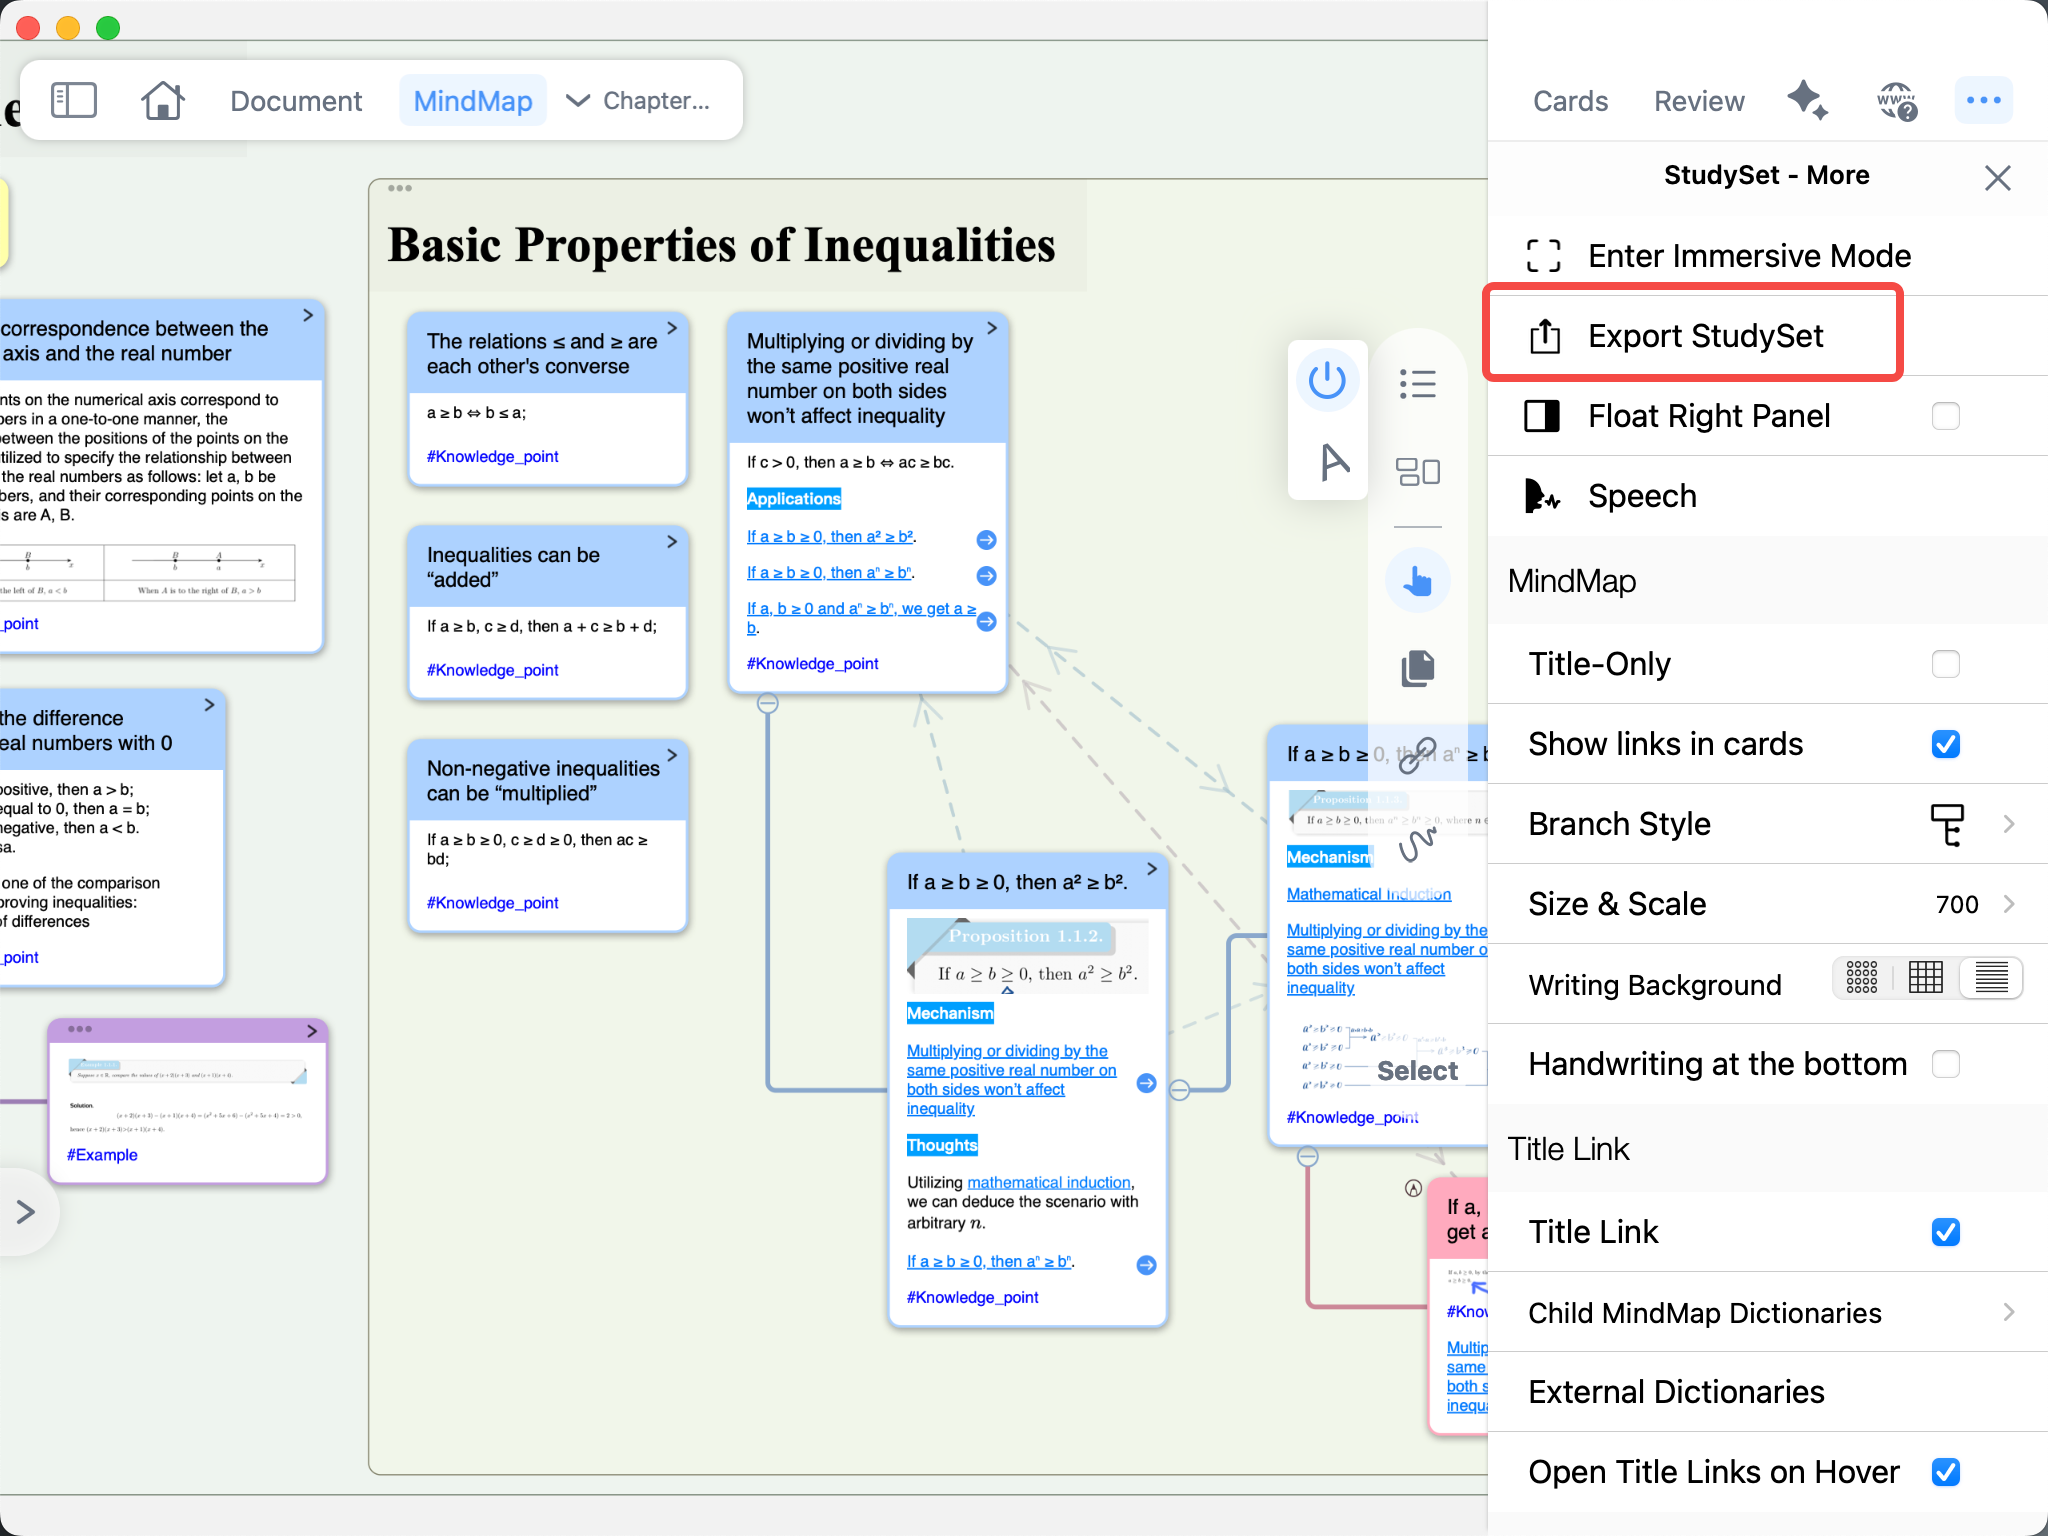
Task: Uncheck Open Title Links on Hover
Action: pos(1945,1472)
